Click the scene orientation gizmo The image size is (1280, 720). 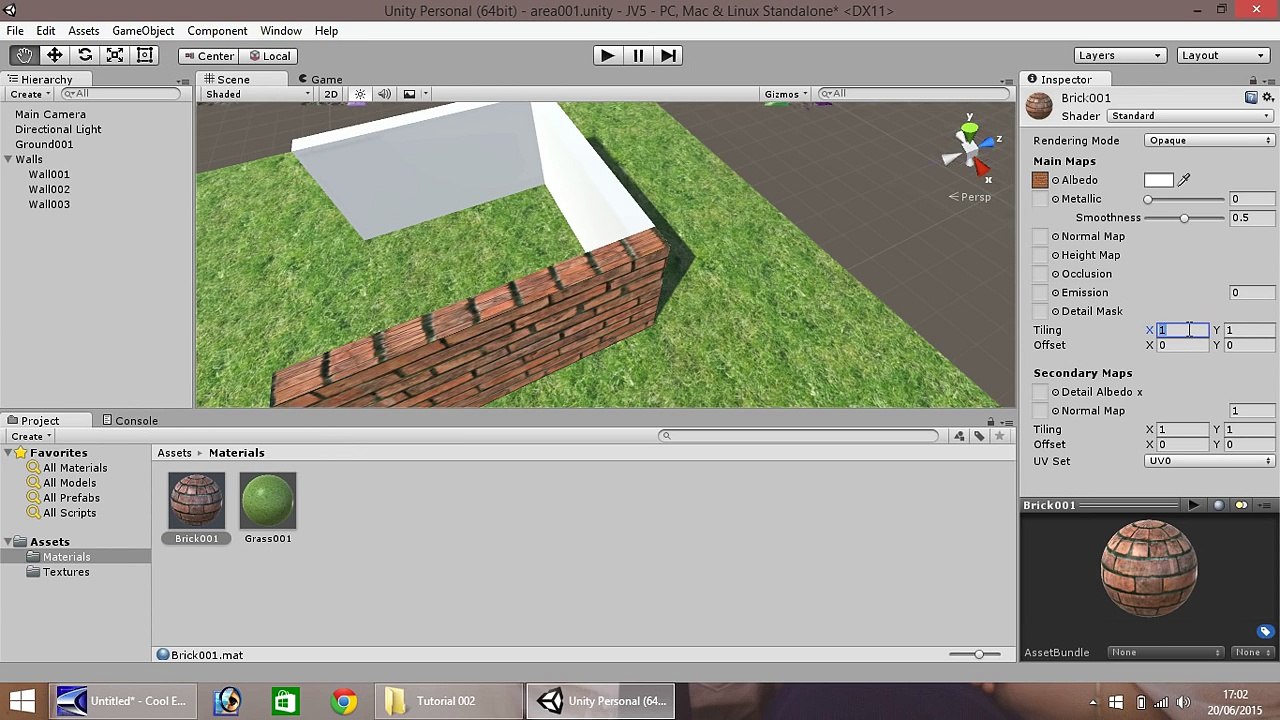click(x=970, y=150)
